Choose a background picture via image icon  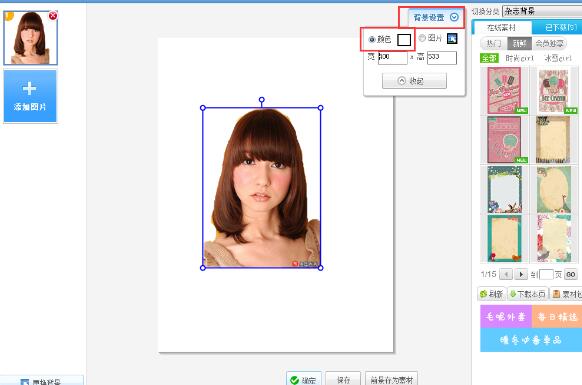click(452, 39)
